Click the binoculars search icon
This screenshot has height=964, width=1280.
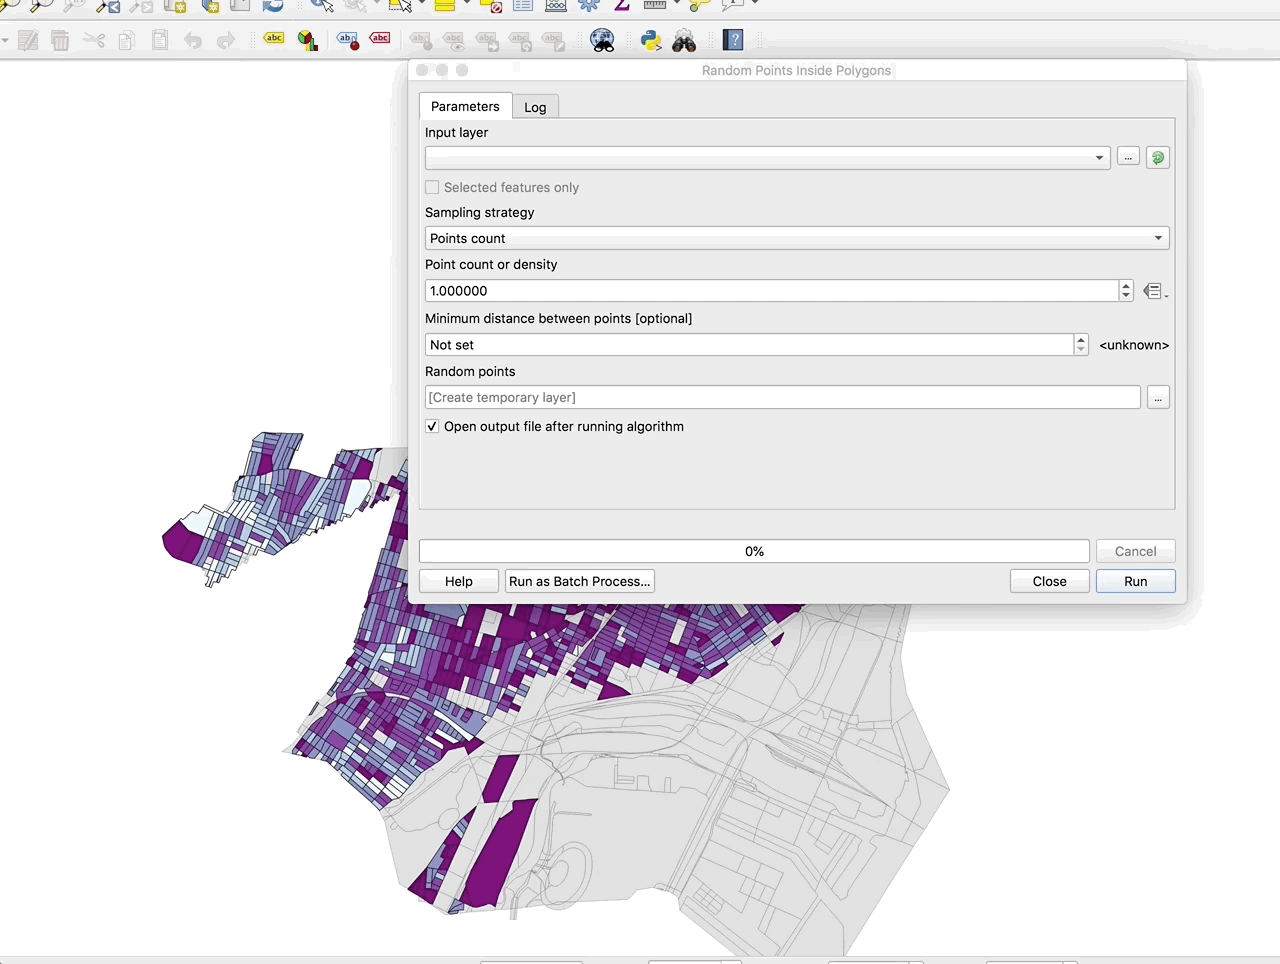tap(684, 41)
